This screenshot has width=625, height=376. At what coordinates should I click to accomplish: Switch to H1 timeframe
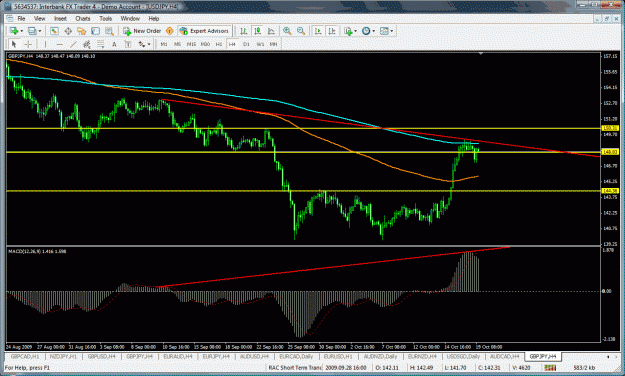pos(219,44)
